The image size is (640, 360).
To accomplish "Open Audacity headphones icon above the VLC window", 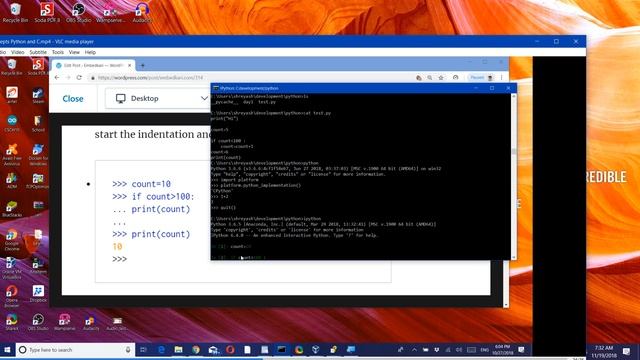I will coord(142,12).
